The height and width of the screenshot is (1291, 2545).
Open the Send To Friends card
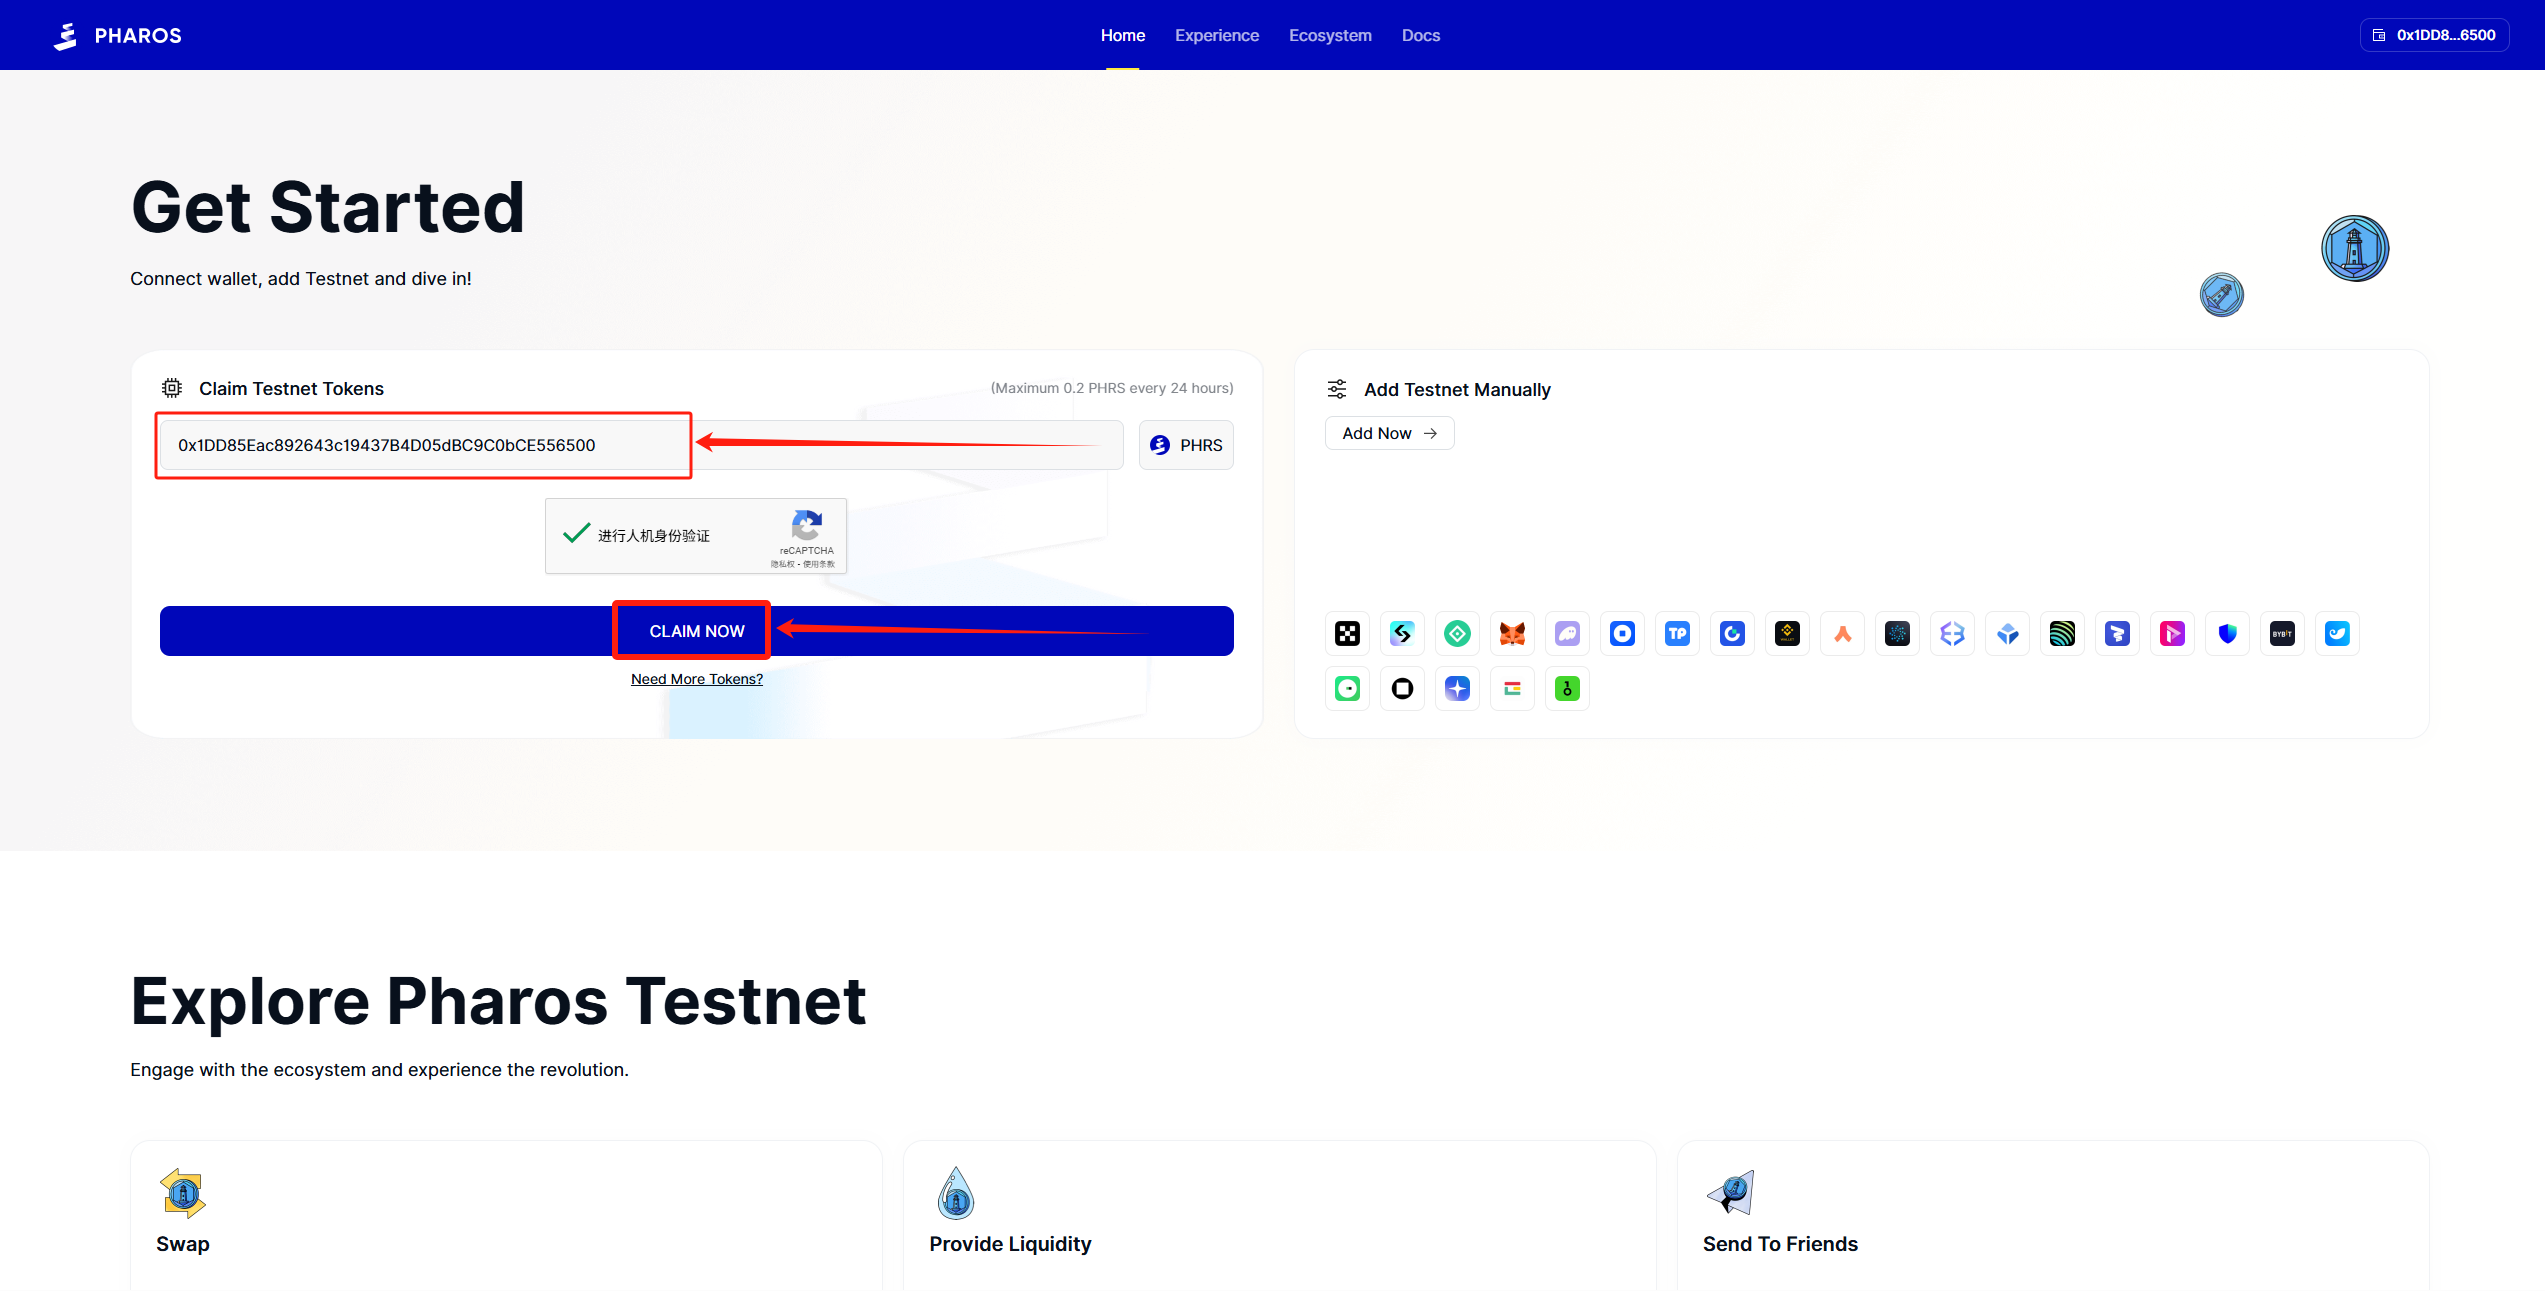tap(2053, 1215)
